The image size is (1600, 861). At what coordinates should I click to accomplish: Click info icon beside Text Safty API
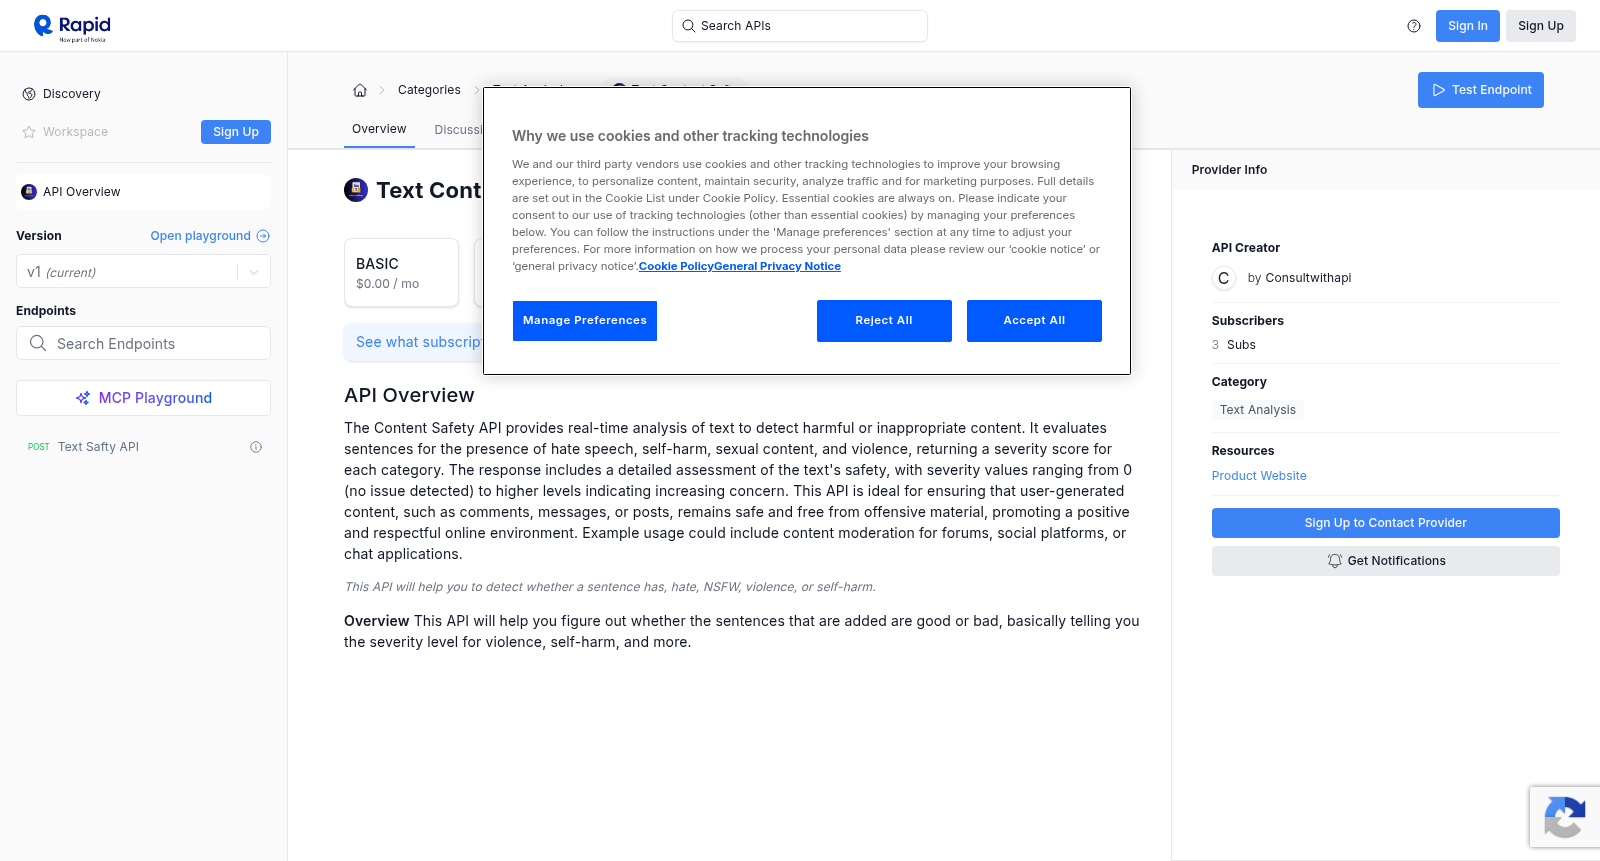[x=256, y=447]
